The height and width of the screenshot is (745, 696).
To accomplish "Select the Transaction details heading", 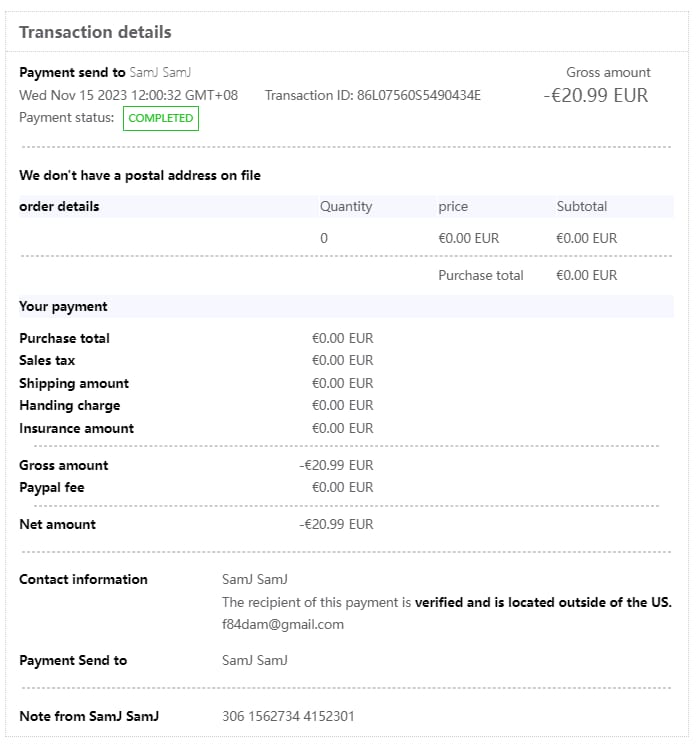I will coord(95,32).
